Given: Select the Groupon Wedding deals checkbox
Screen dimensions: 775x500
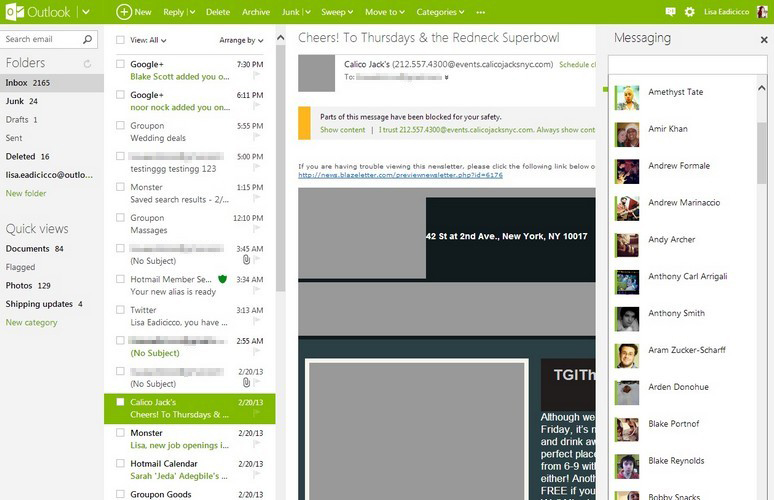Looking at the screenshot, I should pos(120,125).
